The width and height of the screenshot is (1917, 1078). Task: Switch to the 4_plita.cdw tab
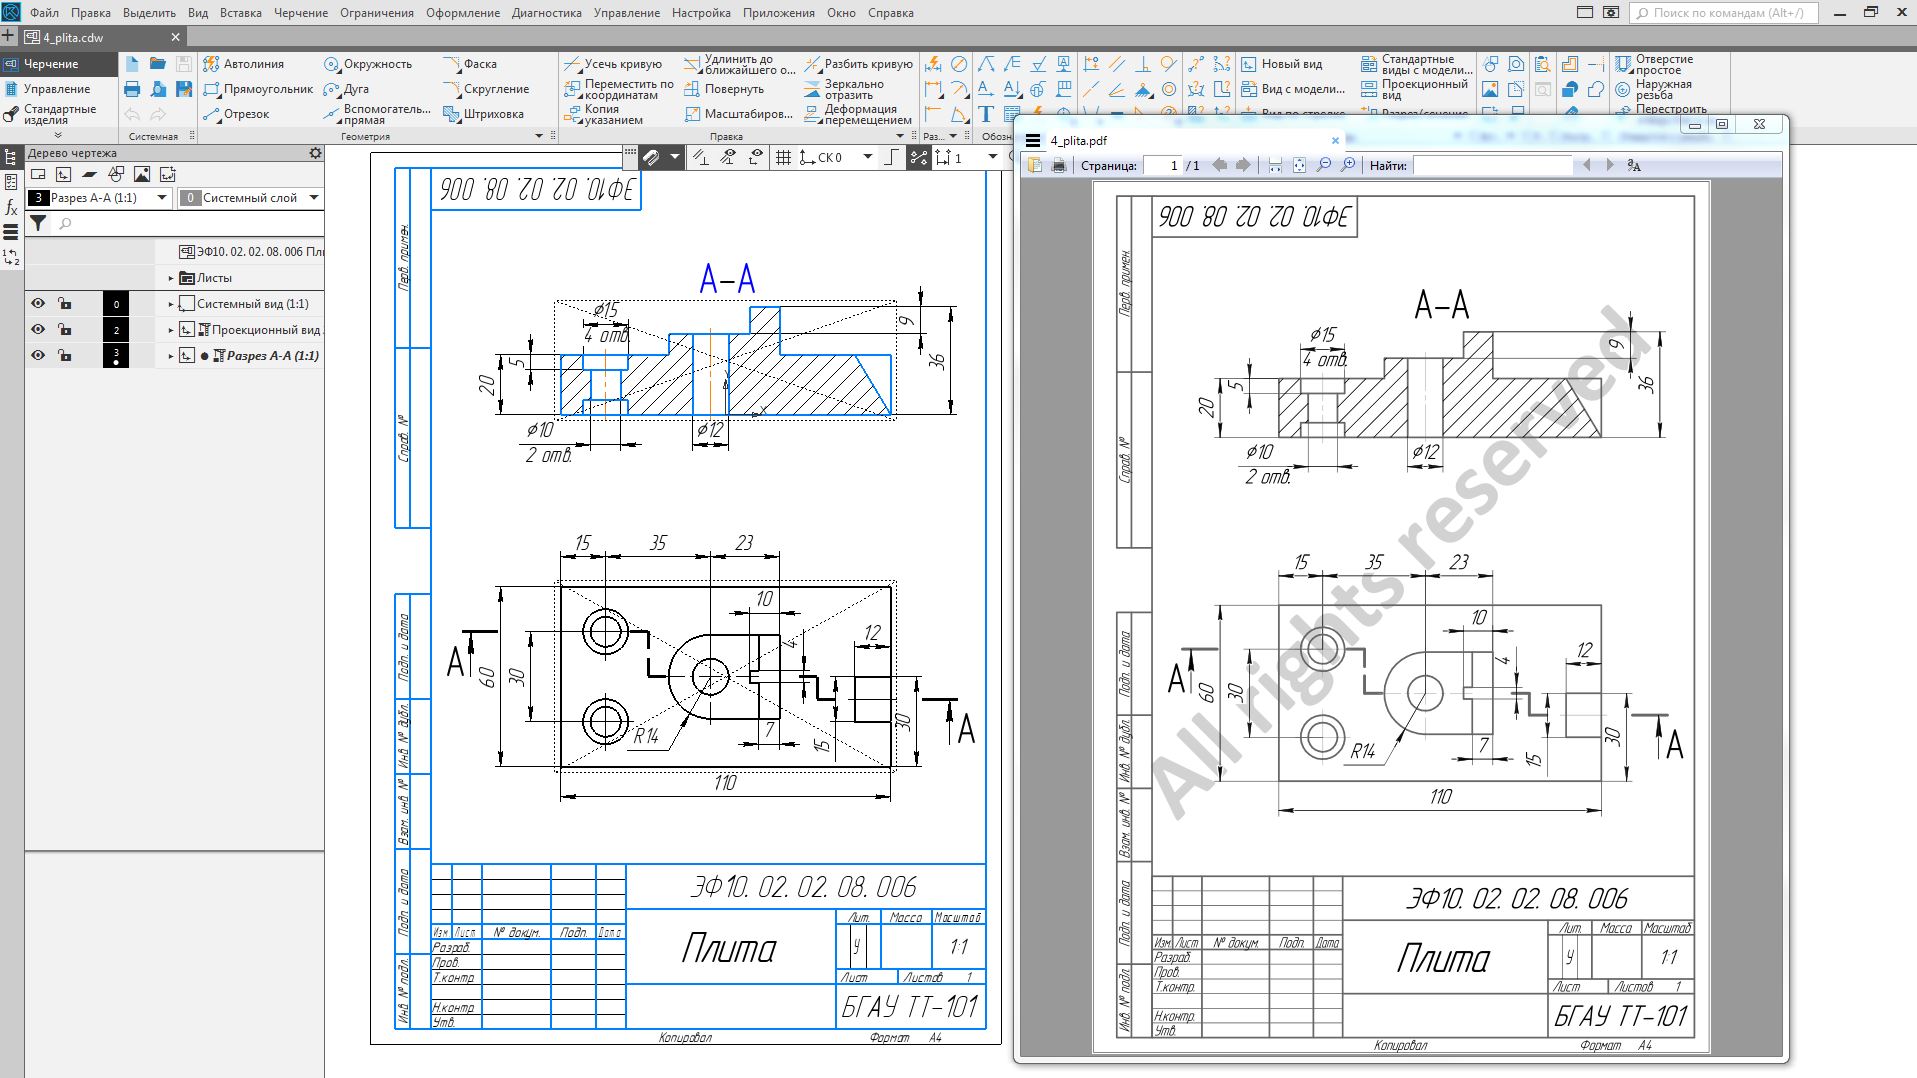point(95,37)
